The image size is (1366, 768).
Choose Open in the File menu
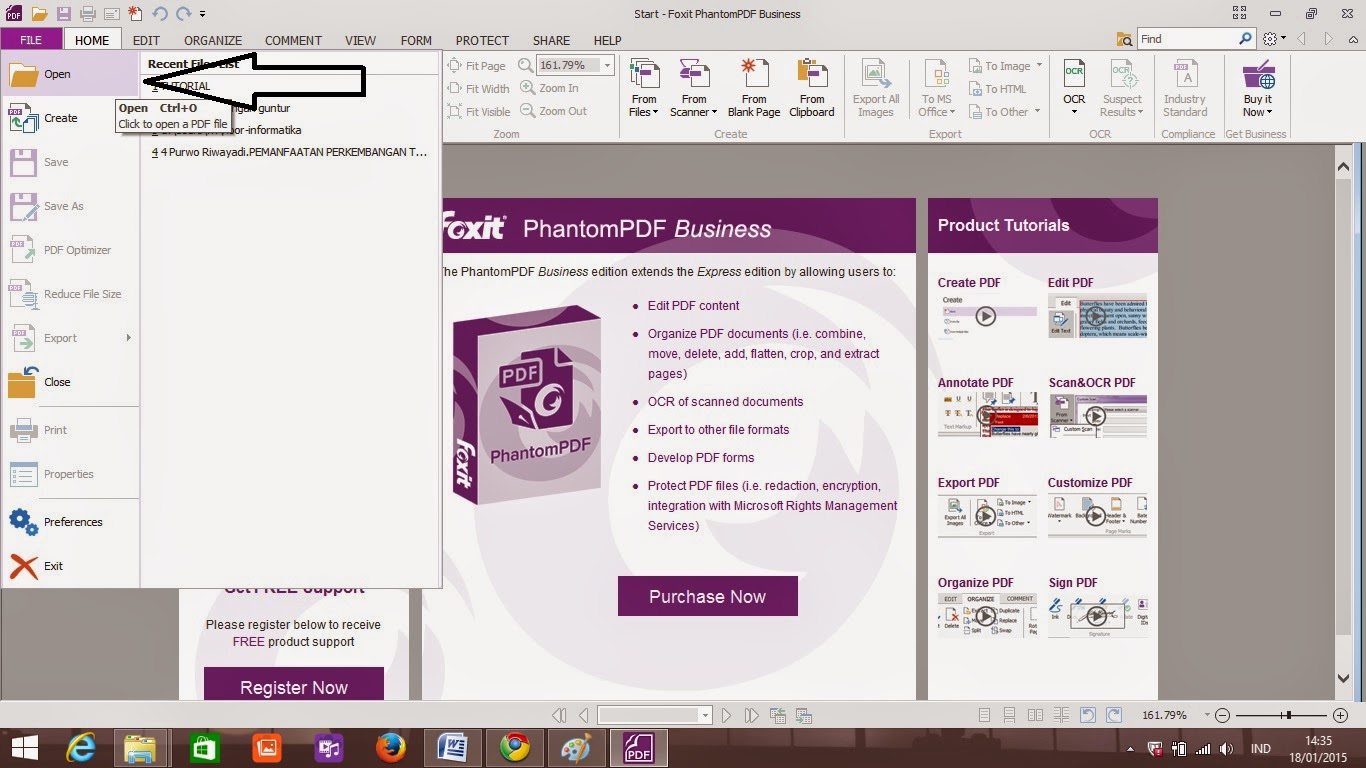[x=70, y=74]
